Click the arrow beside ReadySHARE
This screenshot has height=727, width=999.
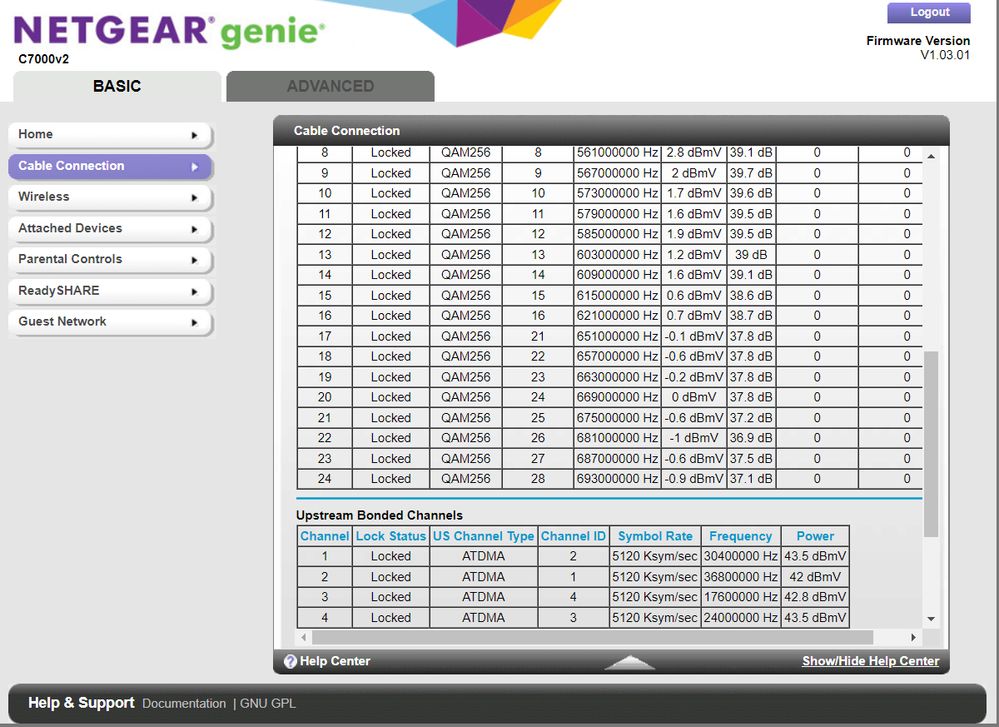point(195,291)
